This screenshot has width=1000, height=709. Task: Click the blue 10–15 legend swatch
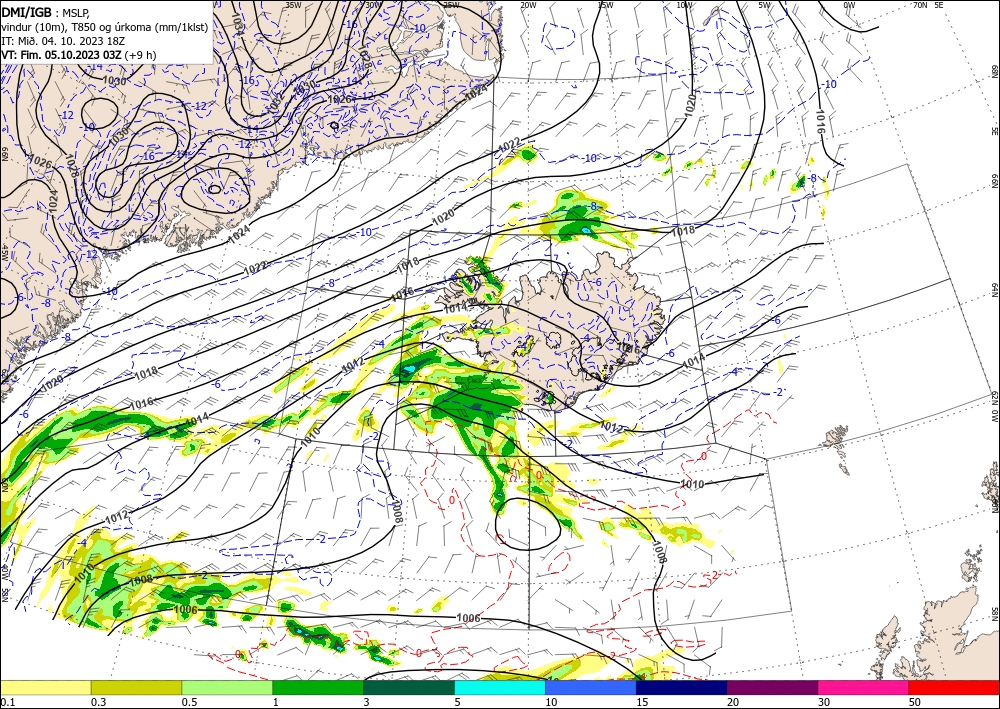(591, 687)
